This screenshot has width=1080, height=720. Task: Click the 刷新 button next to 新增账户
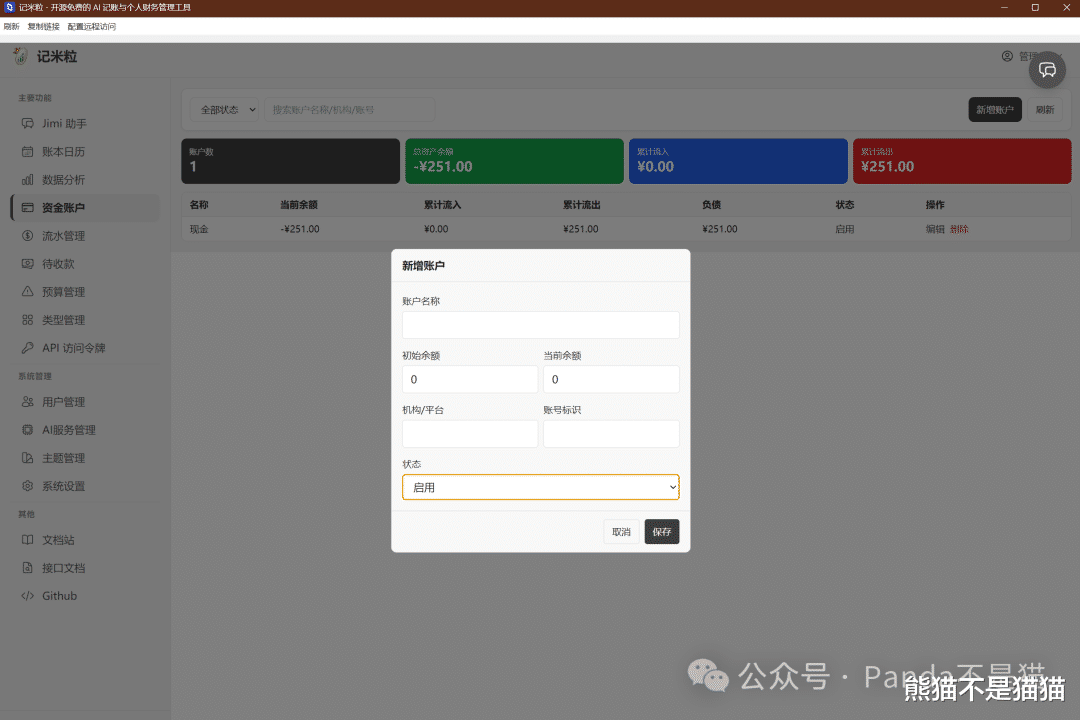click(x=1045, y=110)
